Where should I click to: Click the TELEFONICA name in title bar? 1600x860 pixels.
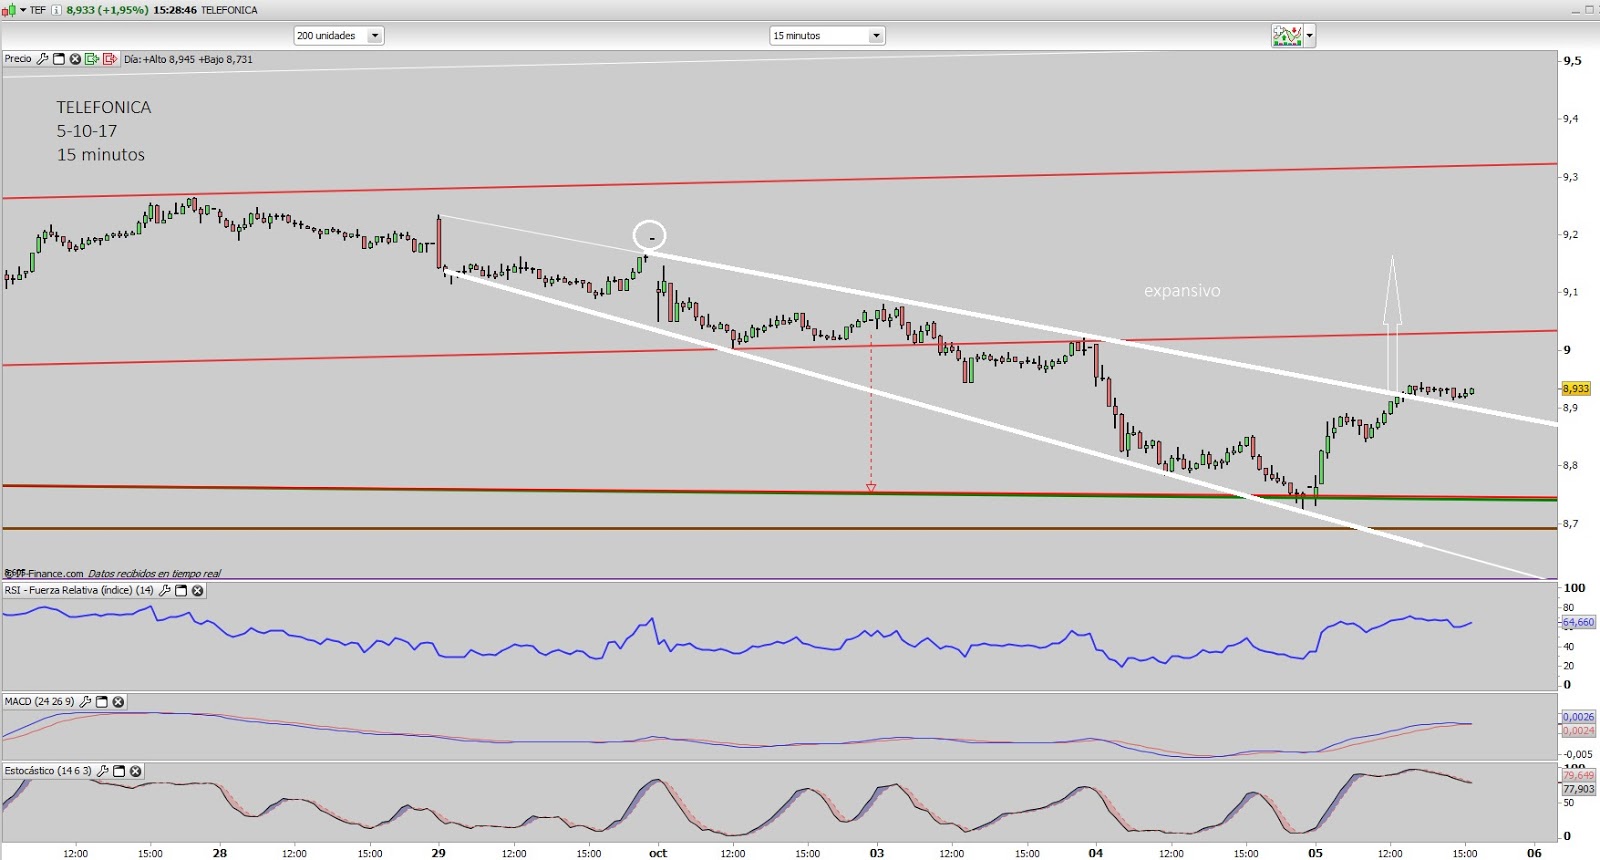click(229, 10)
